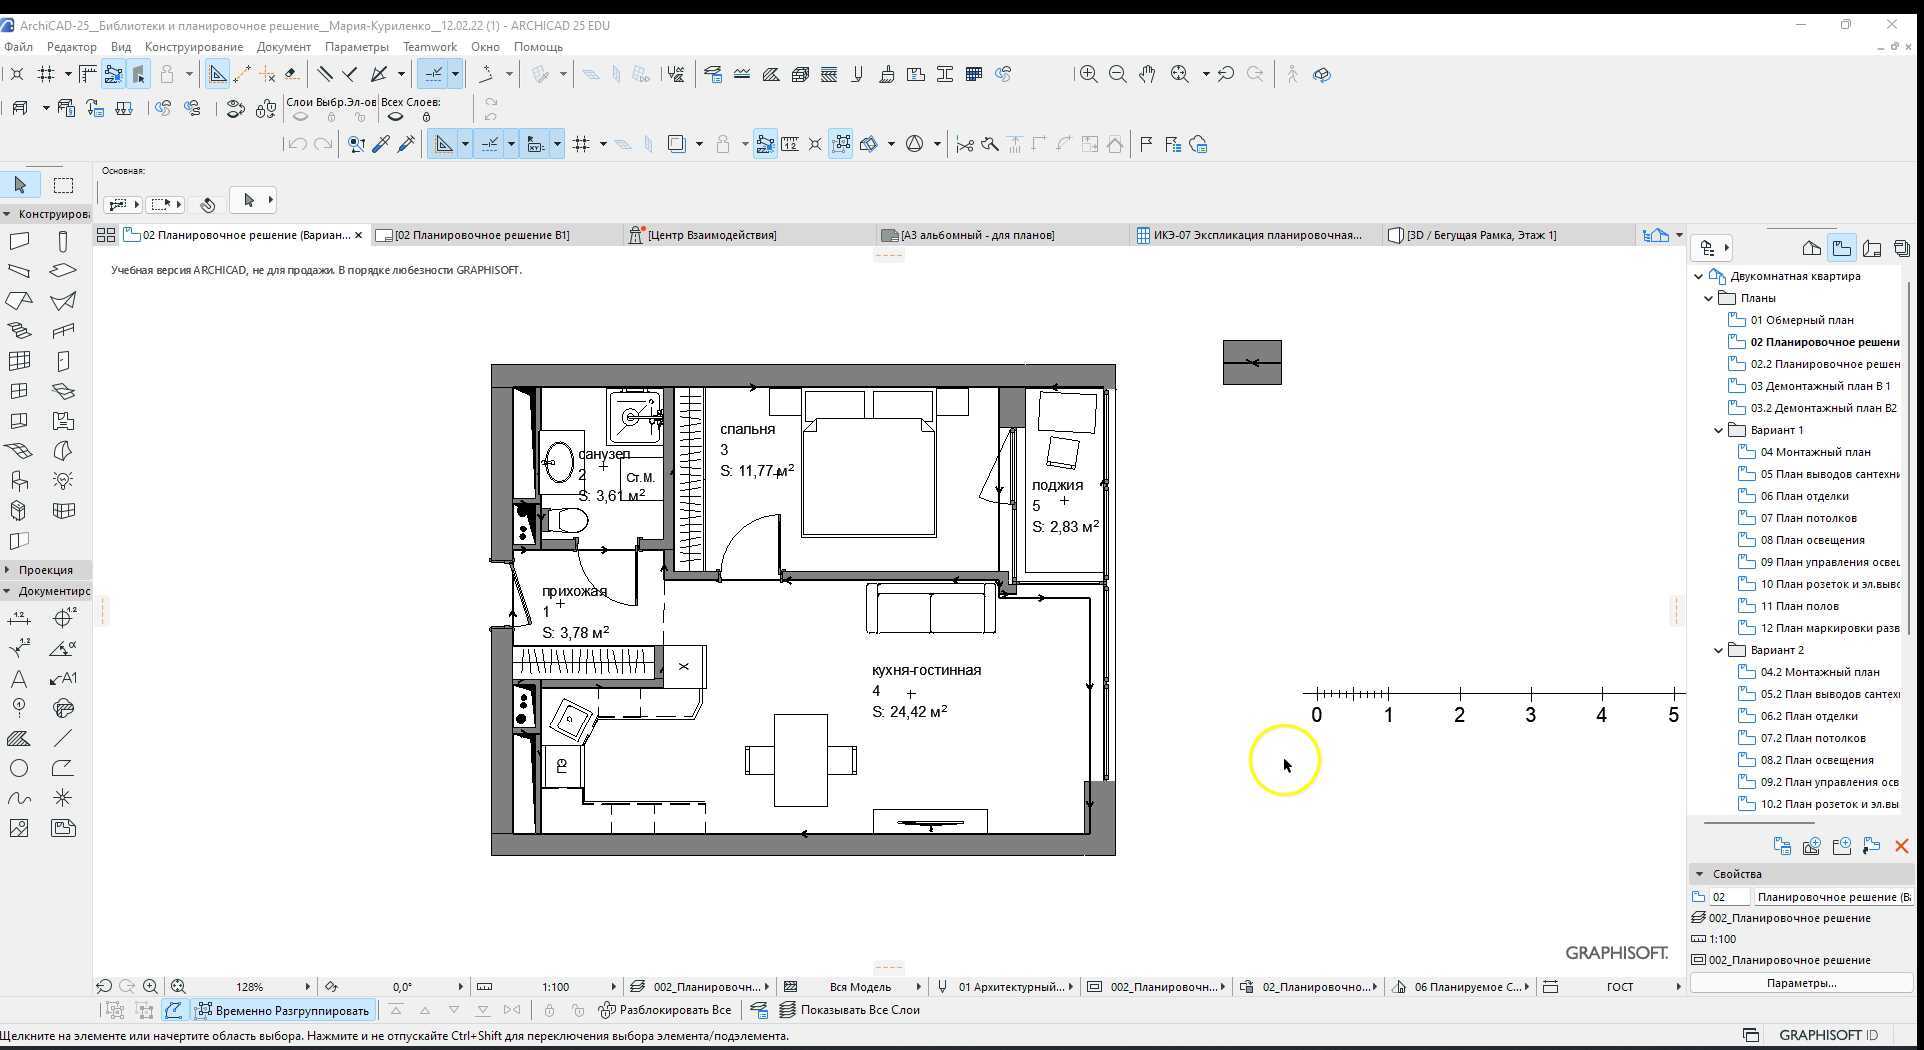The height and width of the screenshot is (1050, 1924).
Task: Activate the hand Pan tool
Action: (1147, 74)
